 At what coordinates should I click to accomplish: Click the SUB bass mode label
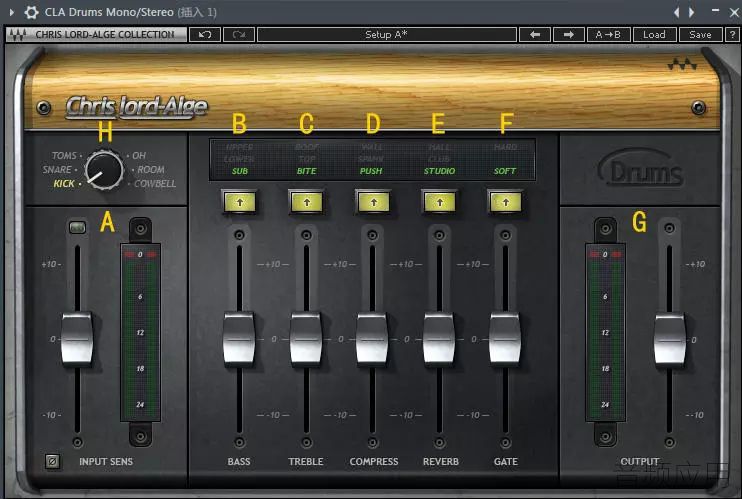click(240, 171)
